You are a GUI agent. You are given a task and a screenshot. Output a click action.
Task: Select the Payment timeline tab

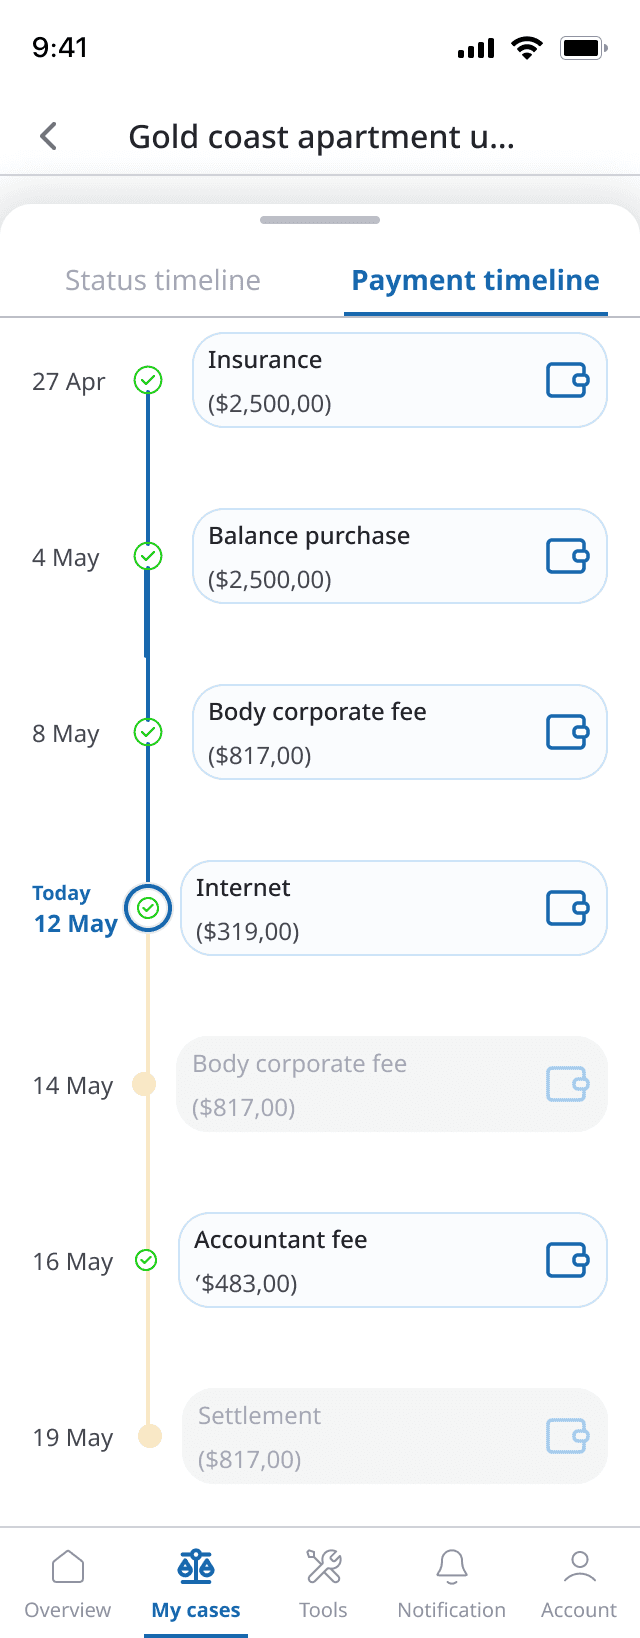(476, 280)
